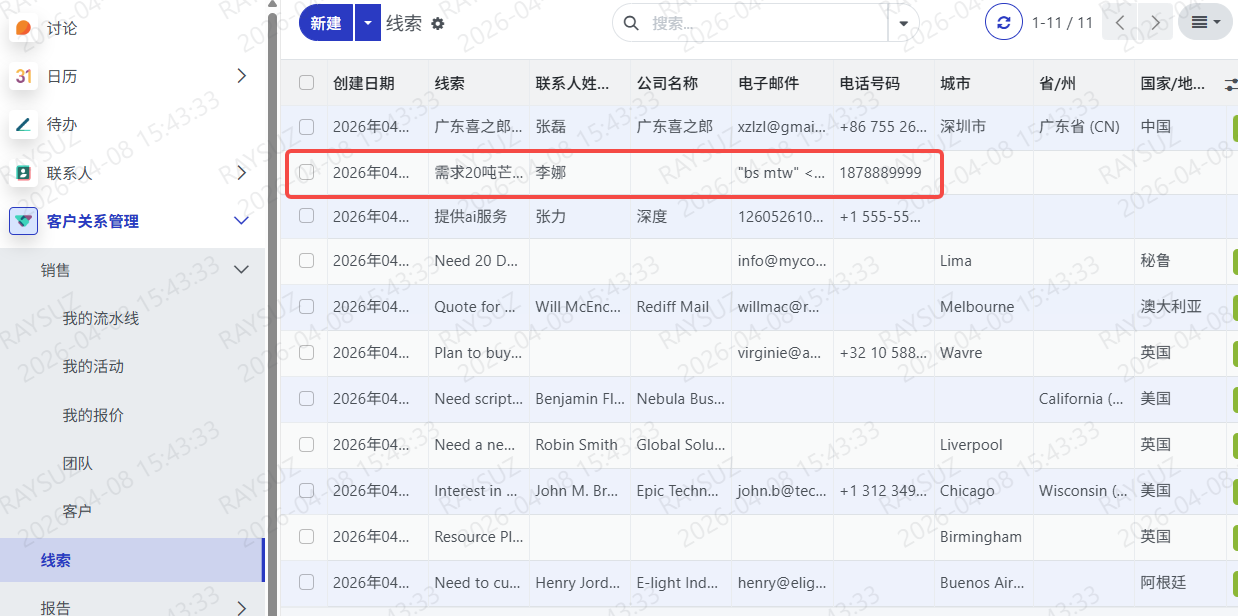The image size is (1238, 616).
Task: Open 团队 in the sidebar
Action: click(77, 463)
